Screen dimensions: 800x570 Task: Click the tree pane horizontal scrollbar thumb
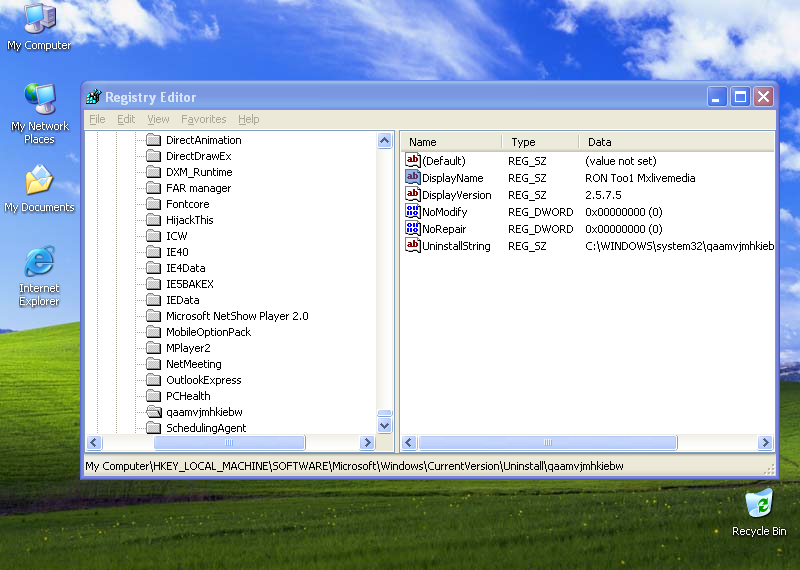pos(230,442)
